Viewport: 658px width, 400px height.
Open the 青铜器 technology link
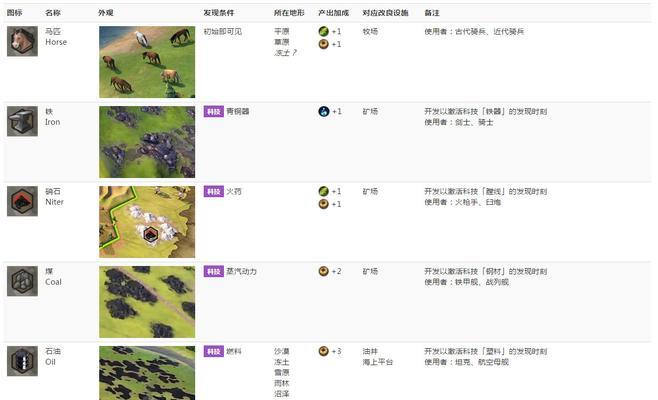(x=238, y=112)
